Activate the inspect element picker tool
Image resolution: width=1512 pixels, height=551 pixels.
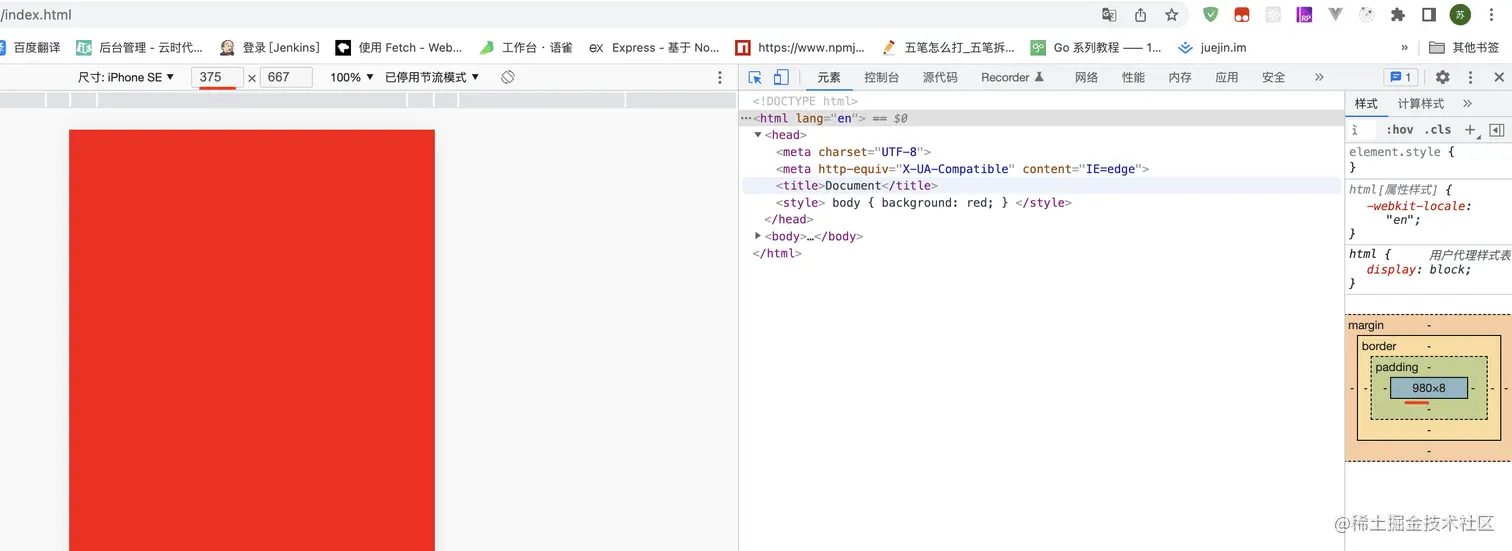point(756,77)
